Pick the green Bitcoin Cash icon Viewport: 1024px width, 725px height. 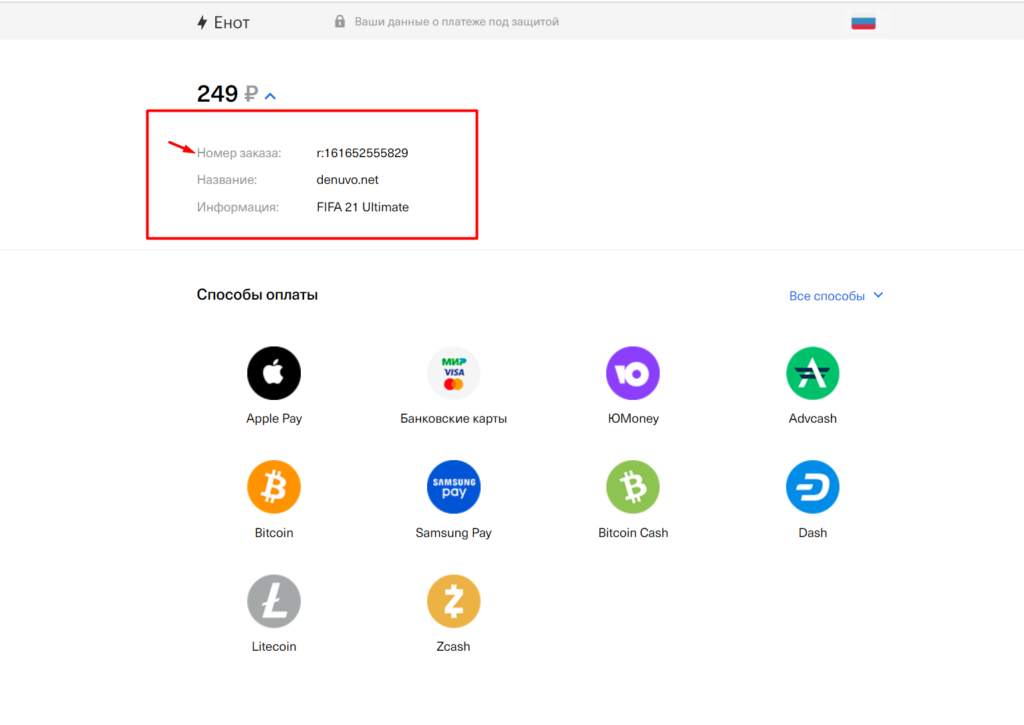632,487
